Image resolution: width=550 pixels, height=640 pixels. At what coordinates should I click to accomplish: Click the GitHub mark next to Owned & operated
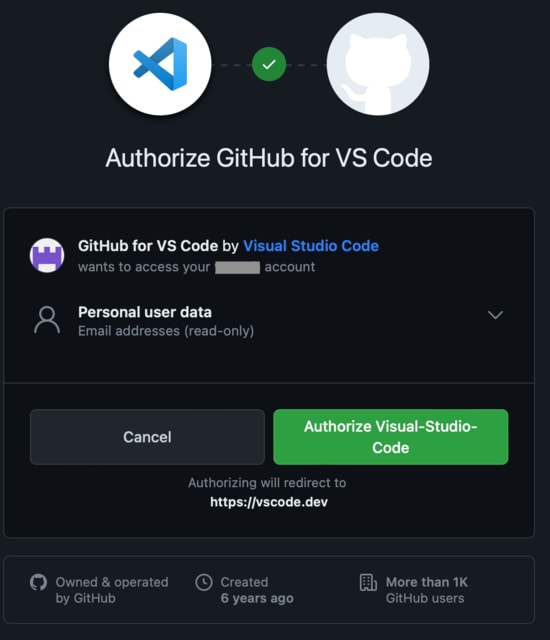(x=38, y=582)
